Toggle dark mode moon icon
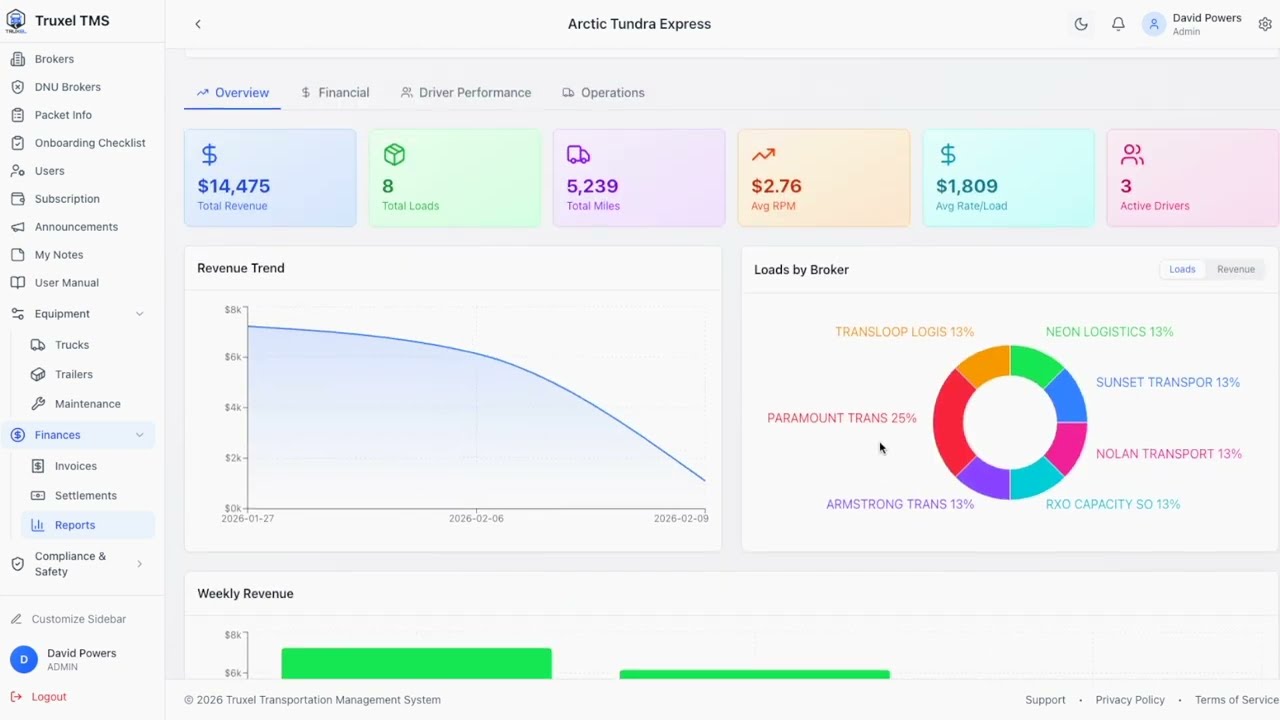This screenshot has height=720, width=1280. click(x=1081, y=24)
